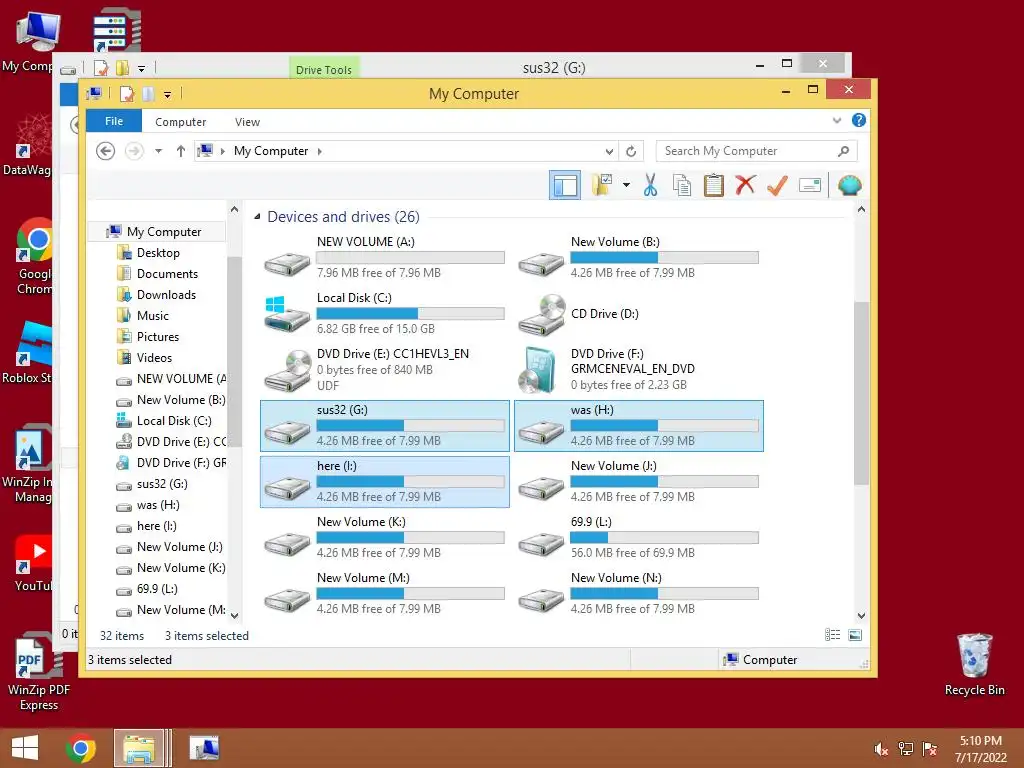The width and height of the screenshot is (1024, 768).
Task: Click the Back navigation arrow
Action: coord(105,152)
